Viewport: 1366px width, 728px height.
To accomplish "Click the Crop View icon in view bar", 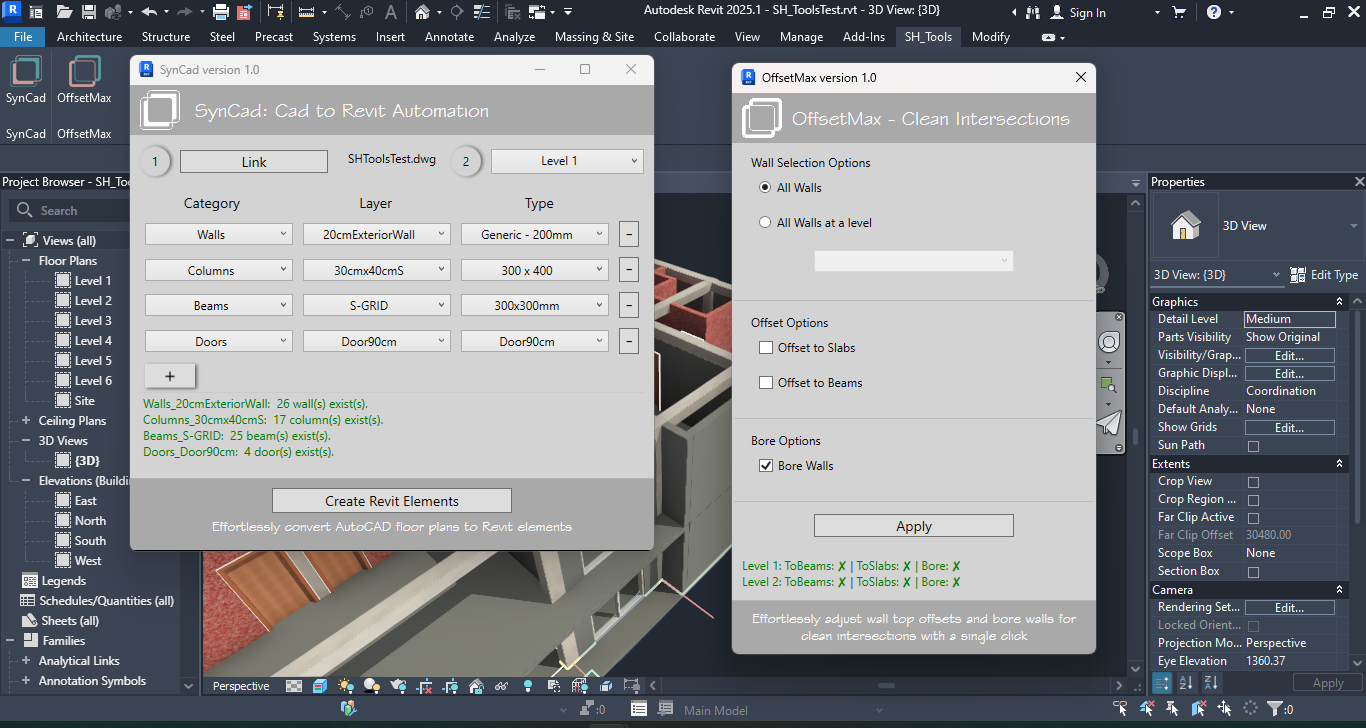I will pyautogui.click(x=424, y=686).
